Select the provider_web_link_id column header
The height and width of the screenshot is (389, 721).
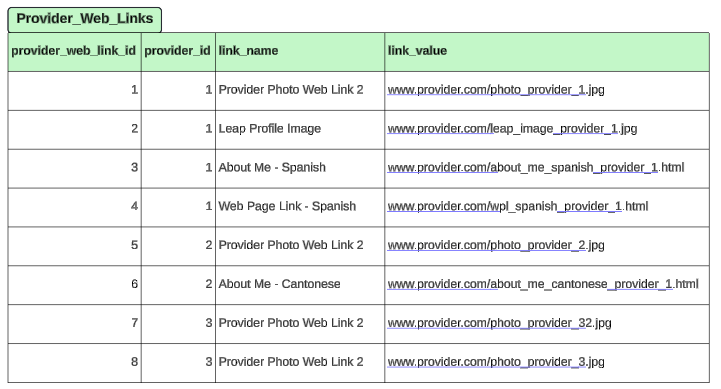click(74, 51)
